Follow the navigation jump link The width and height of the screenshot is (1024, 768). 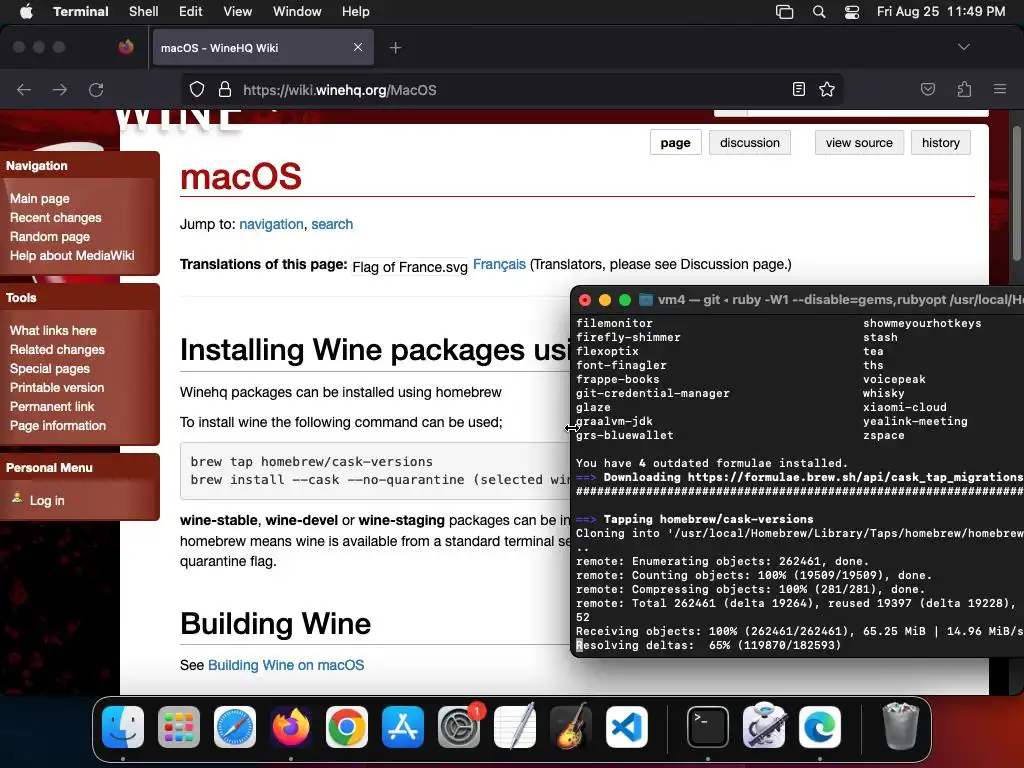click(271, 224)
